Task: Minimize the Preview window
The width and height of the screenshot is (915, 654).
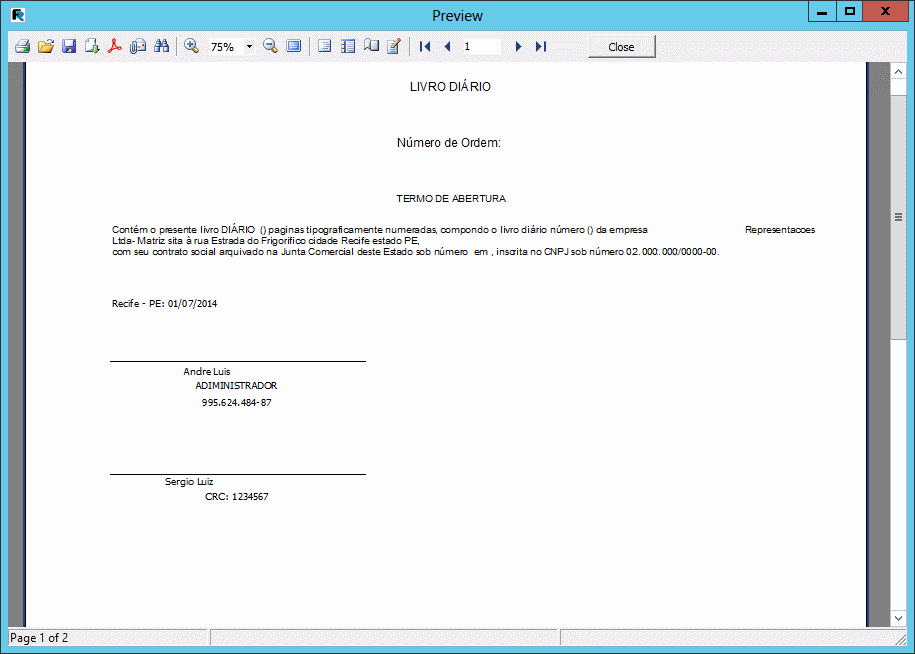Action: (x=822, y=12)
